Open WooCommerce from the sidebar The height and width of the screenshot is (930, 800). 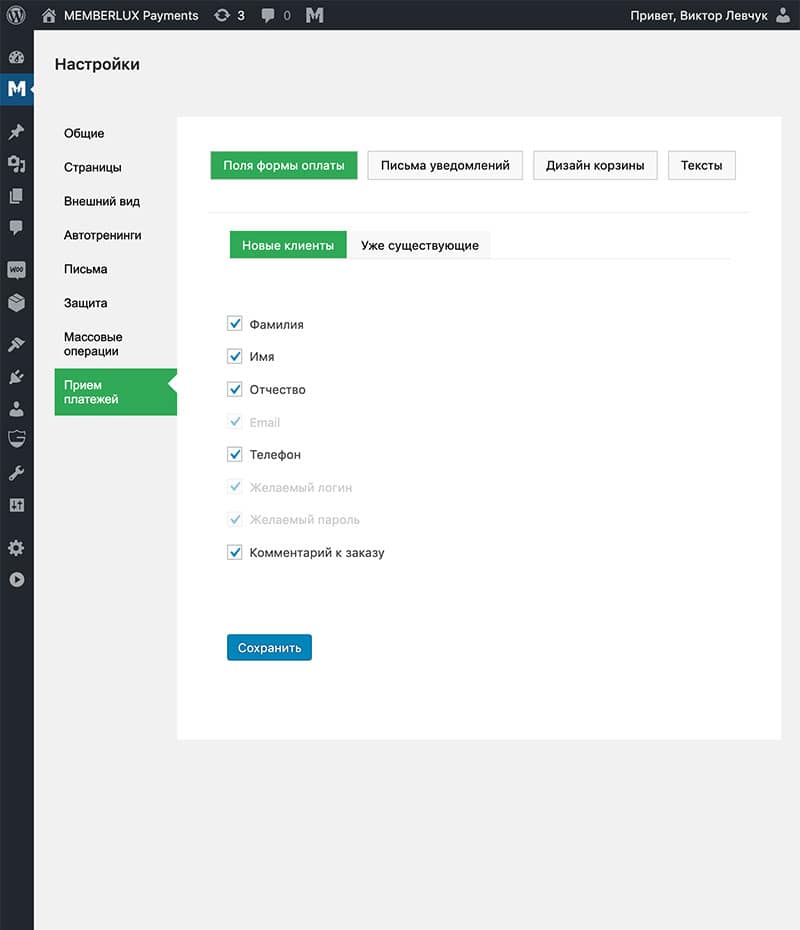pos(16,270)
